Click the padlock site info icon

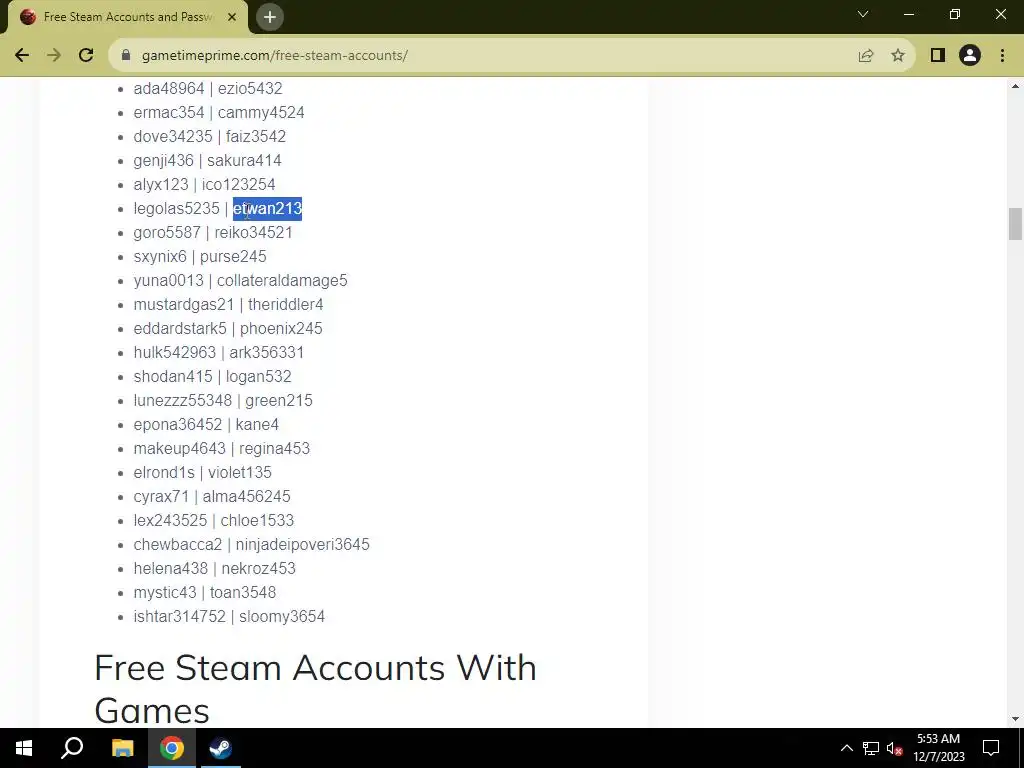pyautogui.click(x=126, y=56)
